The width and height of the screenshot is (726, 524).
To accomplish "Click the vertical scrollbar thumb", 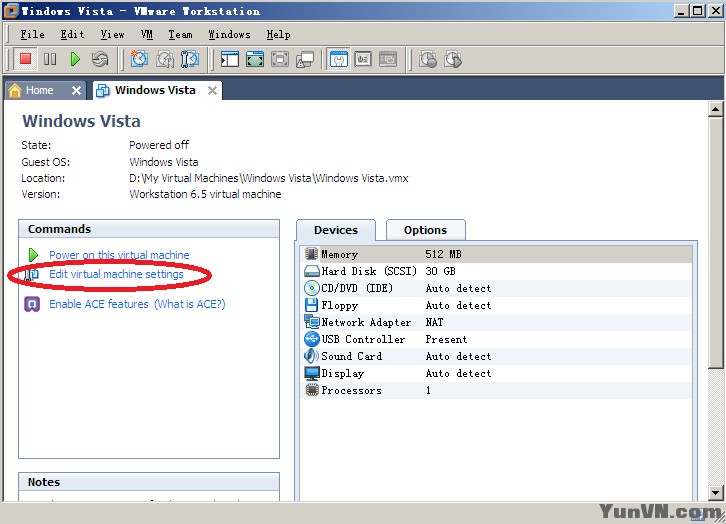I will [x=715, y=242].
